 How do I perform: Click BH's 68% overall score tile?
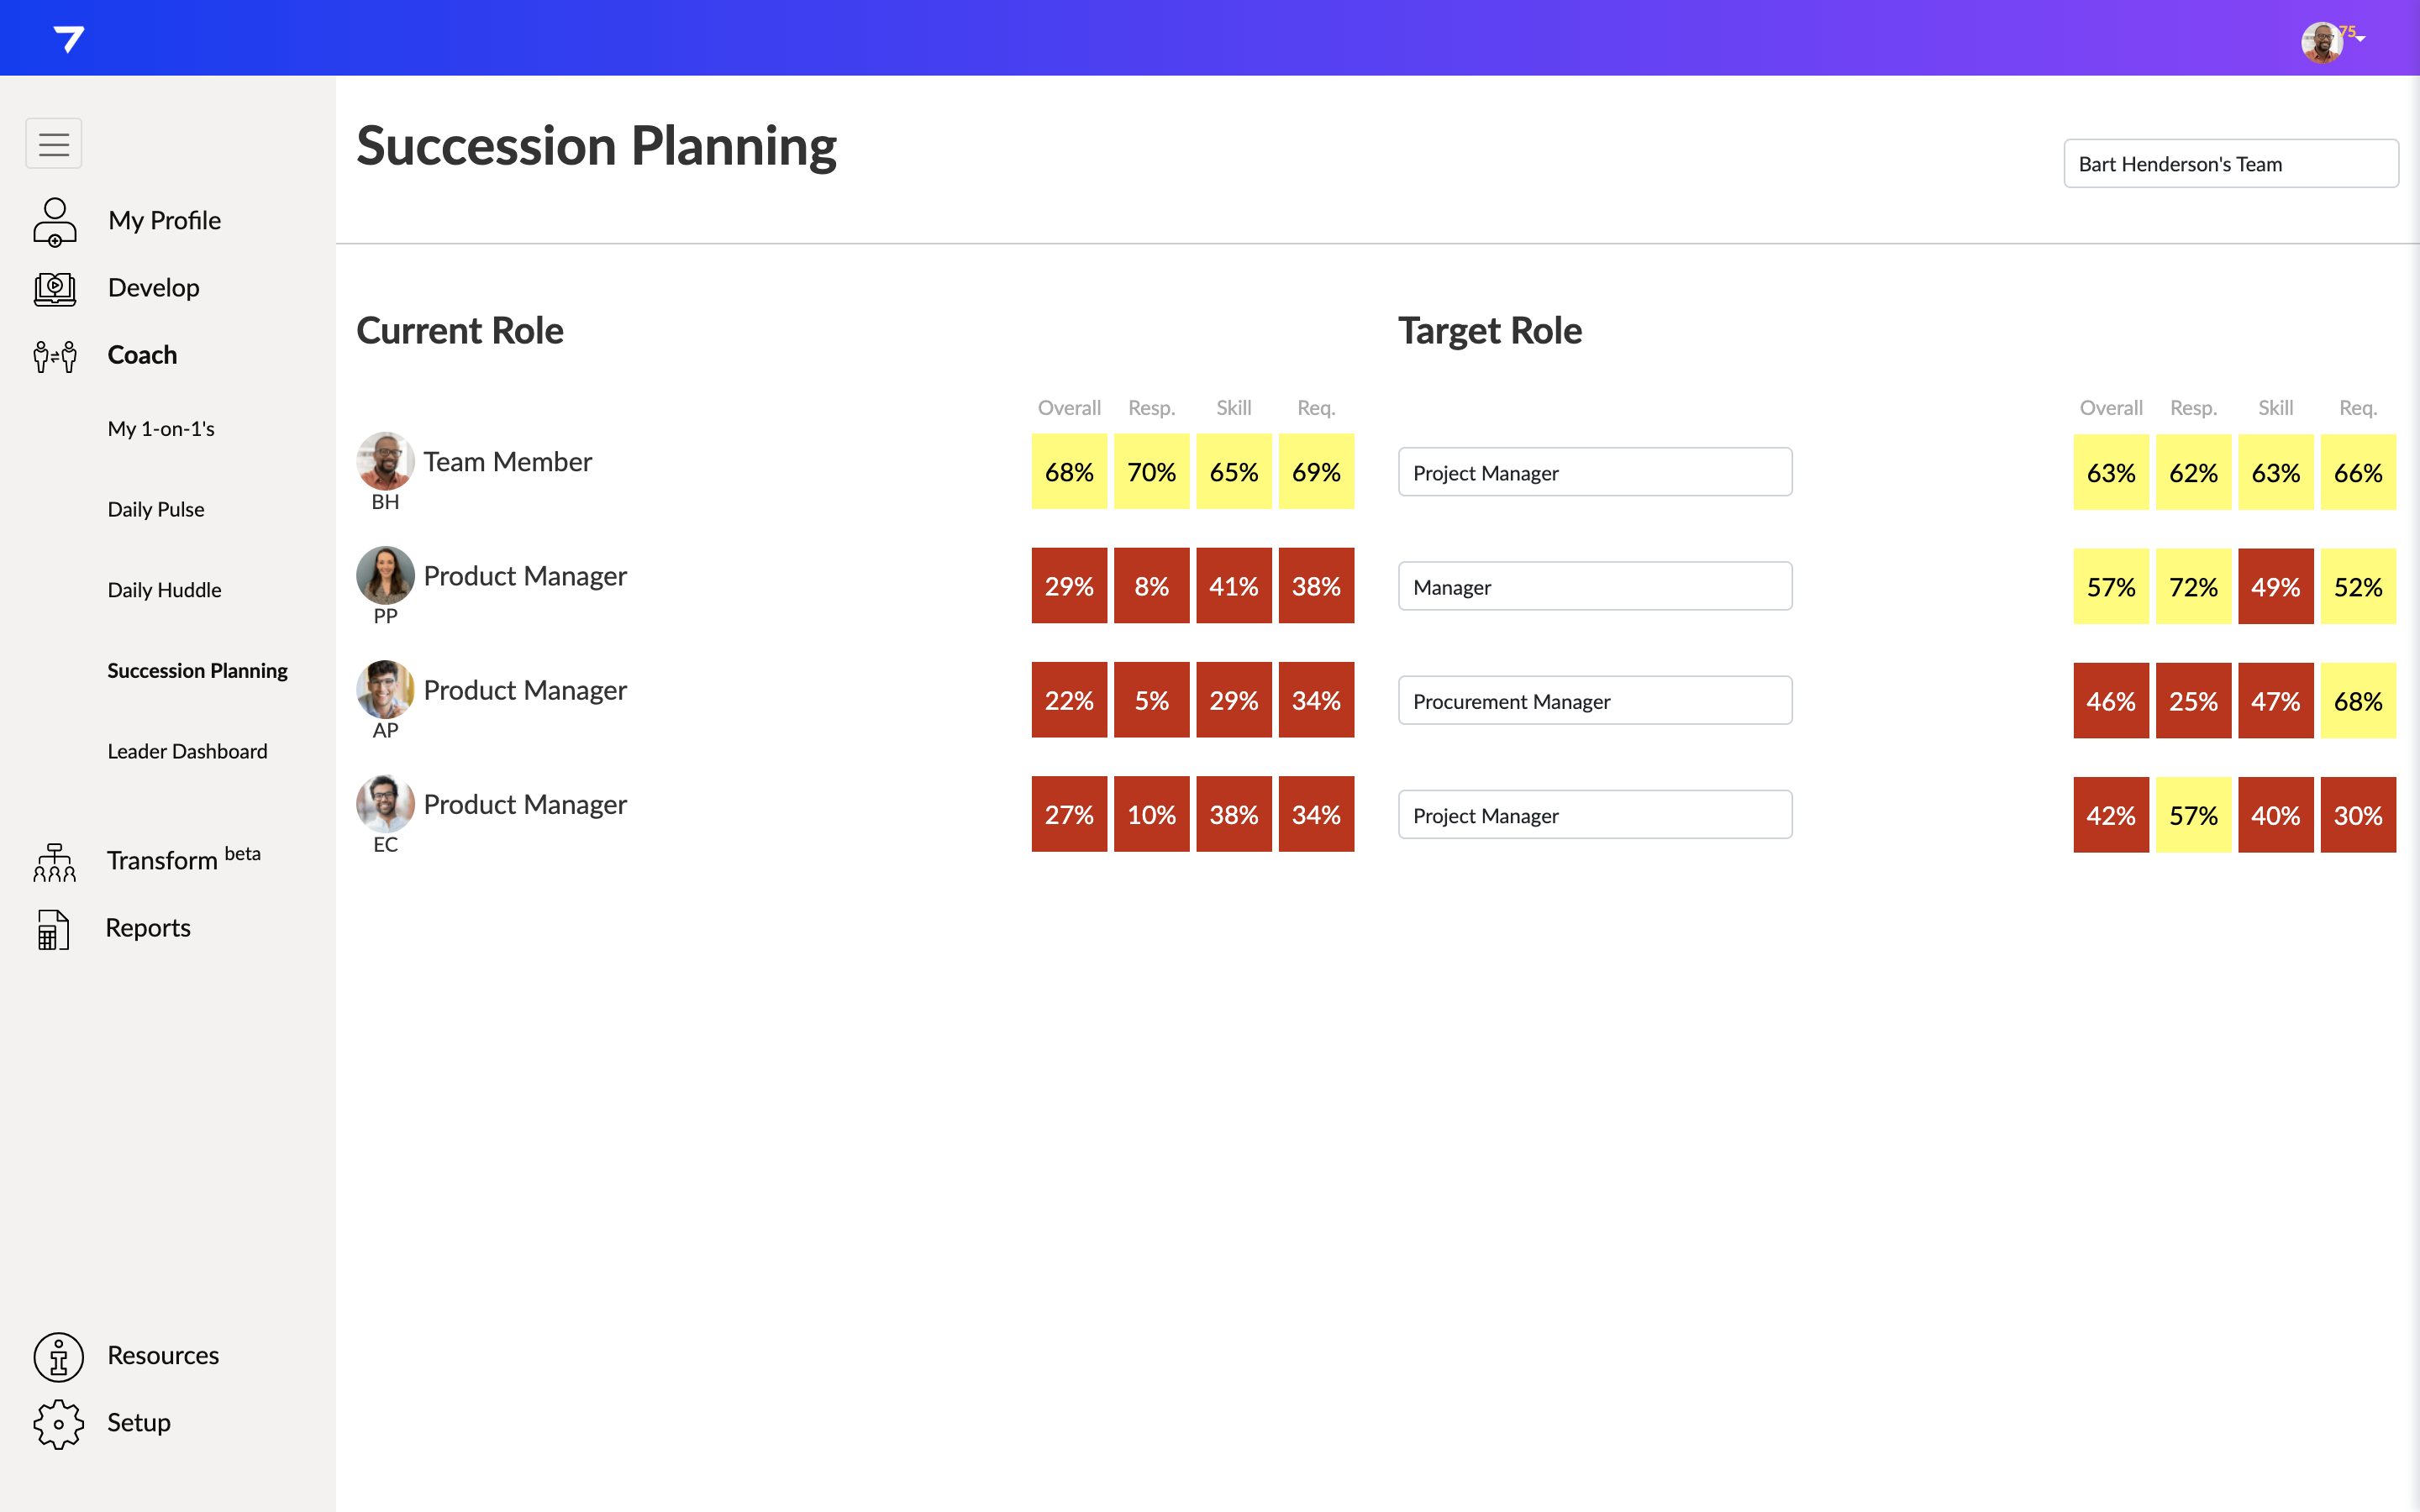pyautogui.click(x=1068, y=472)
